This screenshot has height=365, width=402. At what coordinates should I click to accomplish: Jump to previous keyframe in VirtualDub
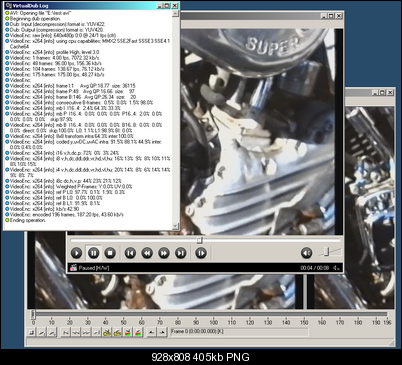tap(107, 332)
